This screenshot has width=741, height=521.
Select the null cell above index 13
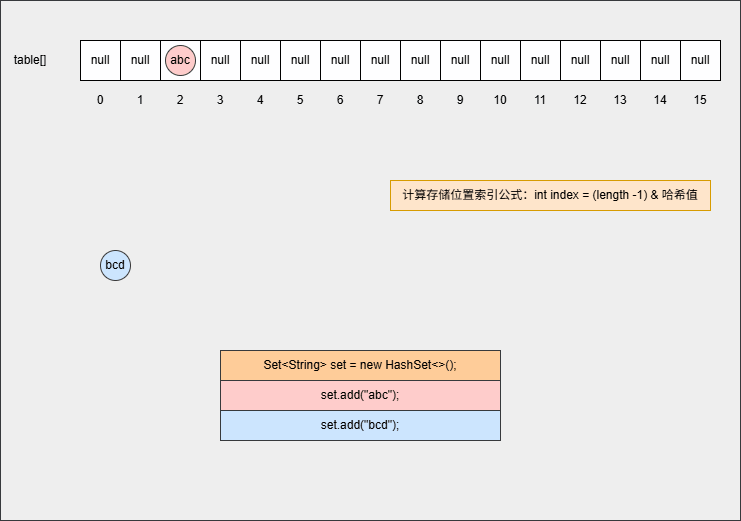coord(620,60)
